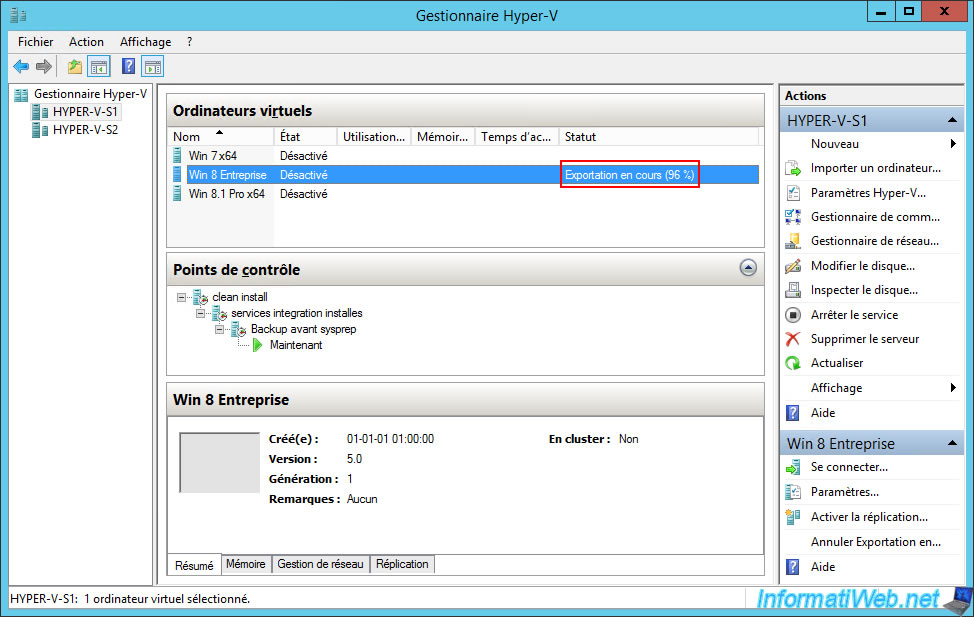Image resolution: width=974 pixels, height=617 pixels.
Task: Open the Affichage menu in menu bar
Action: 145,42
